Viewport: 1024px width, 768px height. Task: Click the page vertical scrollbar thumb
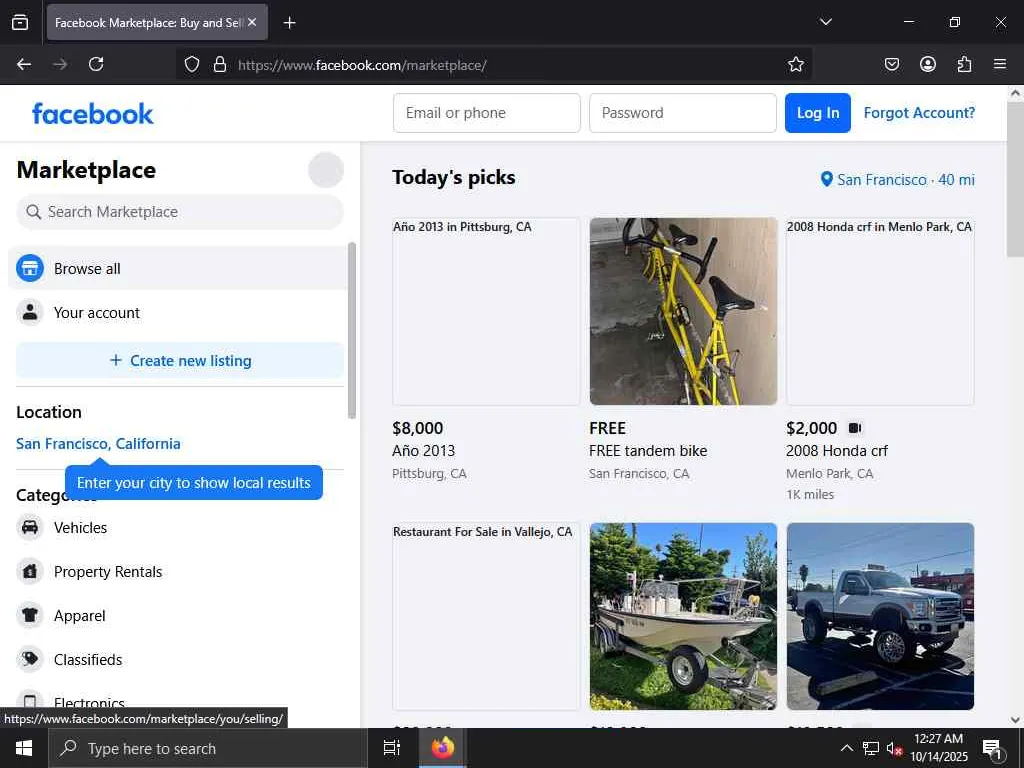[1015, 180]
